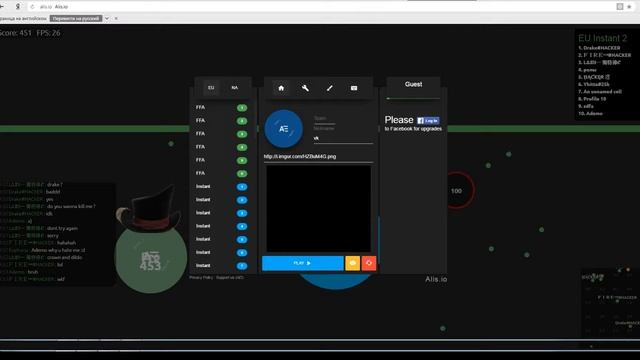Click the red orange button beside spectate

coord(369,263)
